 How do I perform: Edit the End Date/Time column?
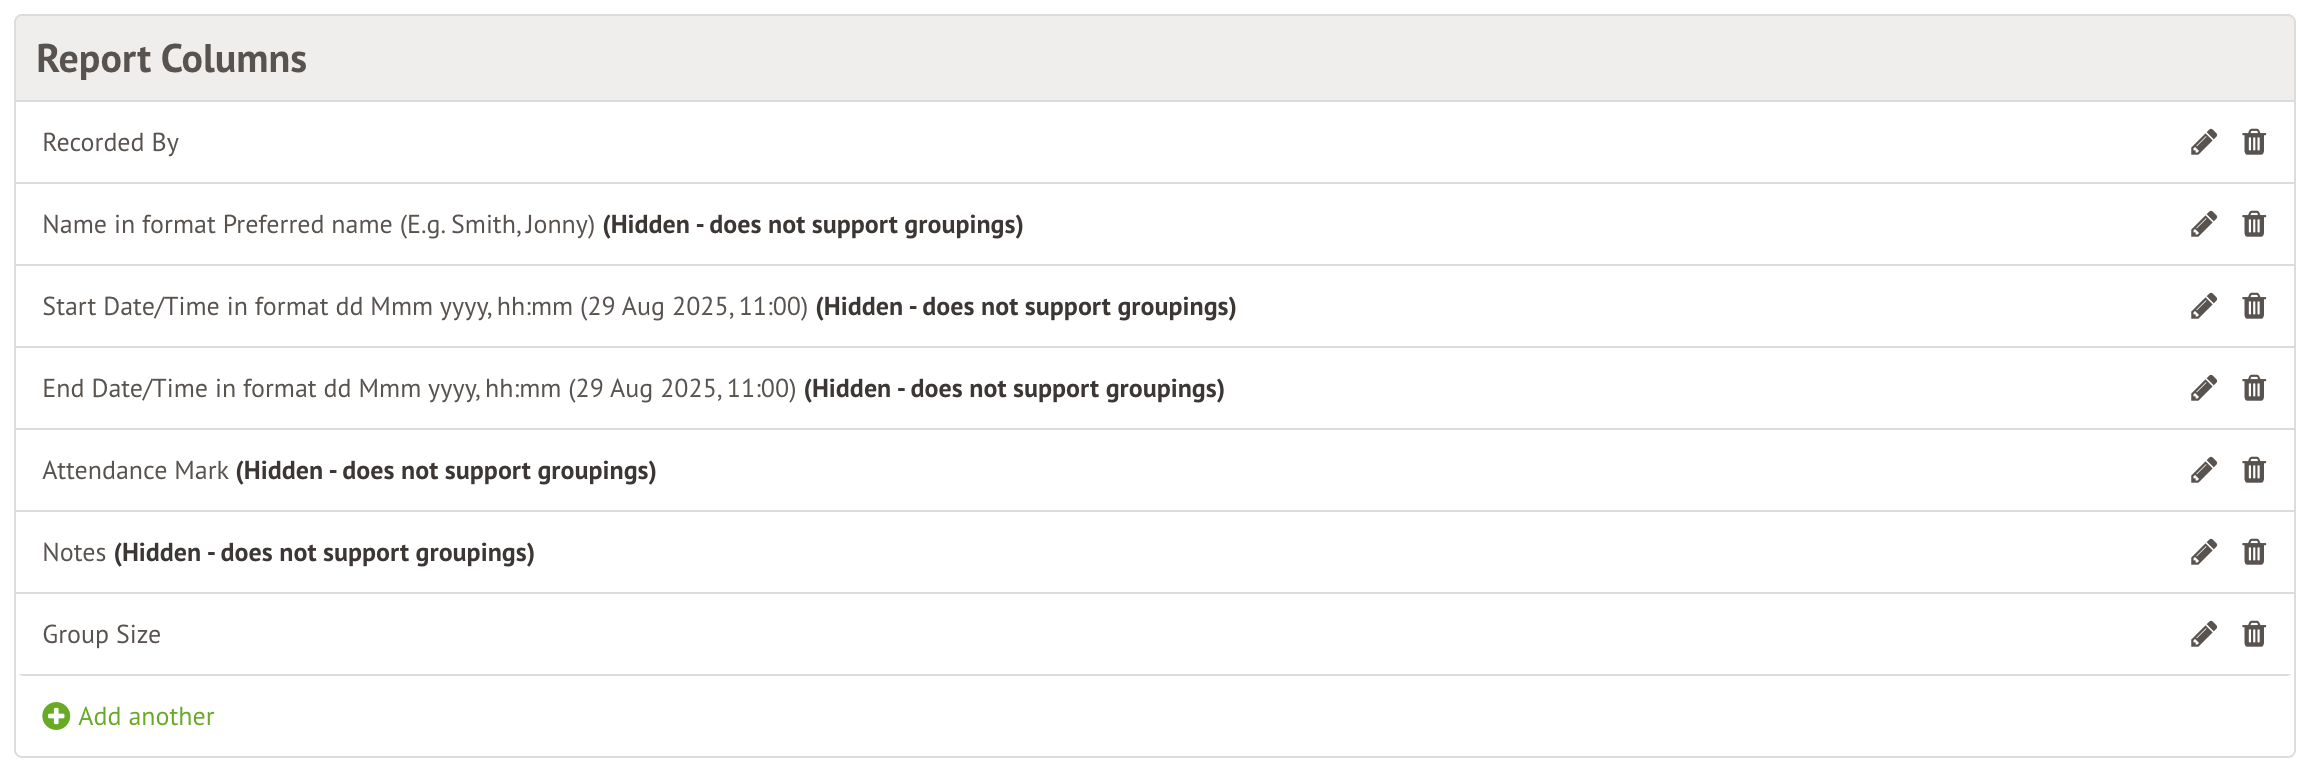coord(2203,388)
